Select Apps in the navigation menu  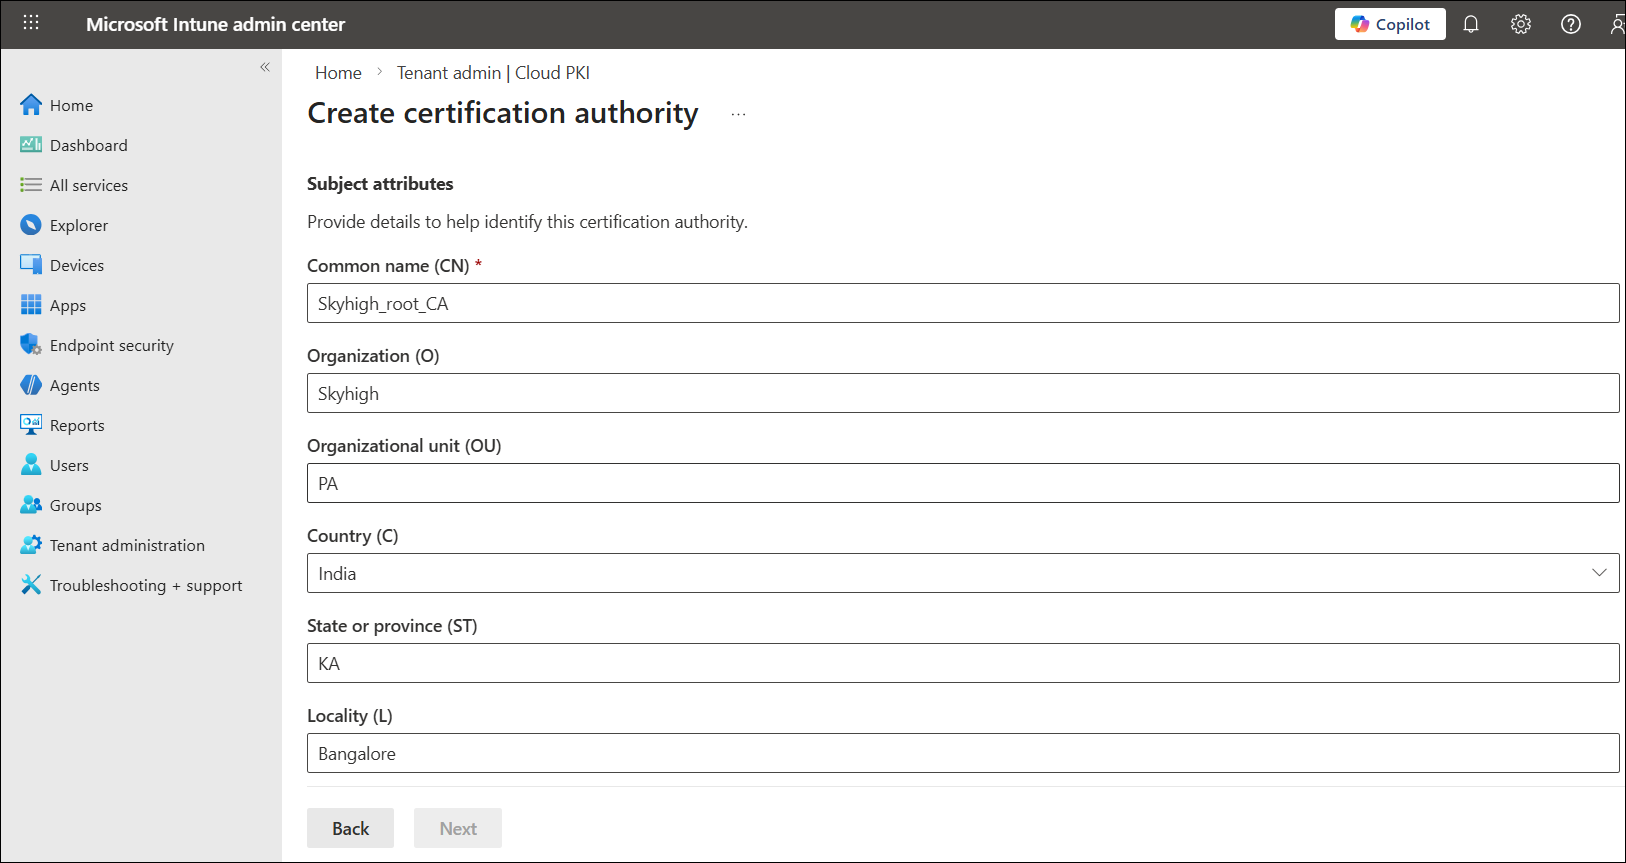pos(68,305)
